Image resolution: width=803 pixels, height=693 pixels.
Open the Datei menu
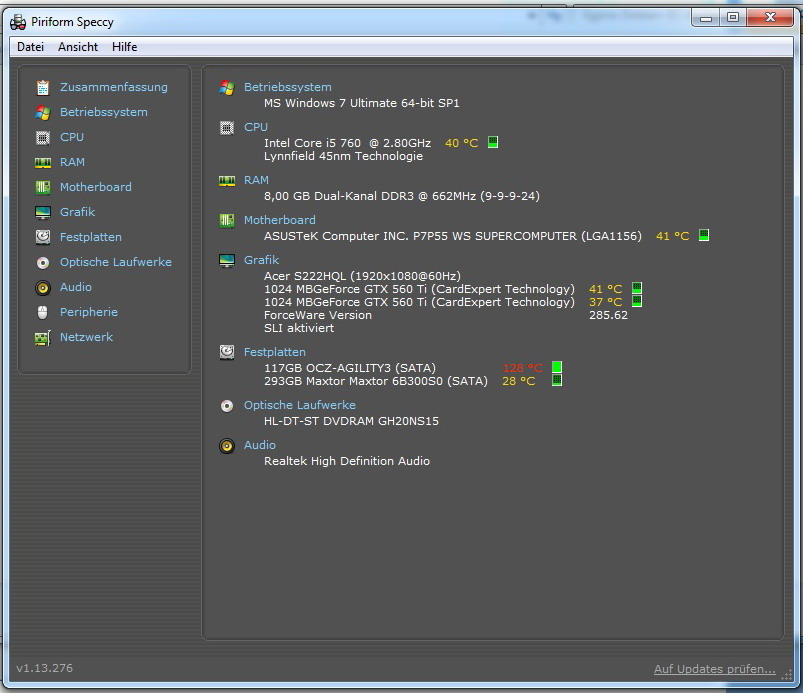[30, 47]
